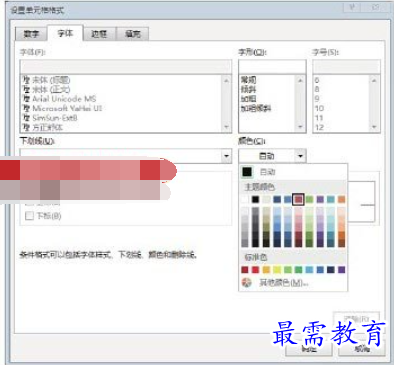Switch to the 边框 tab

pyautogui.click(x=99, y=34)
